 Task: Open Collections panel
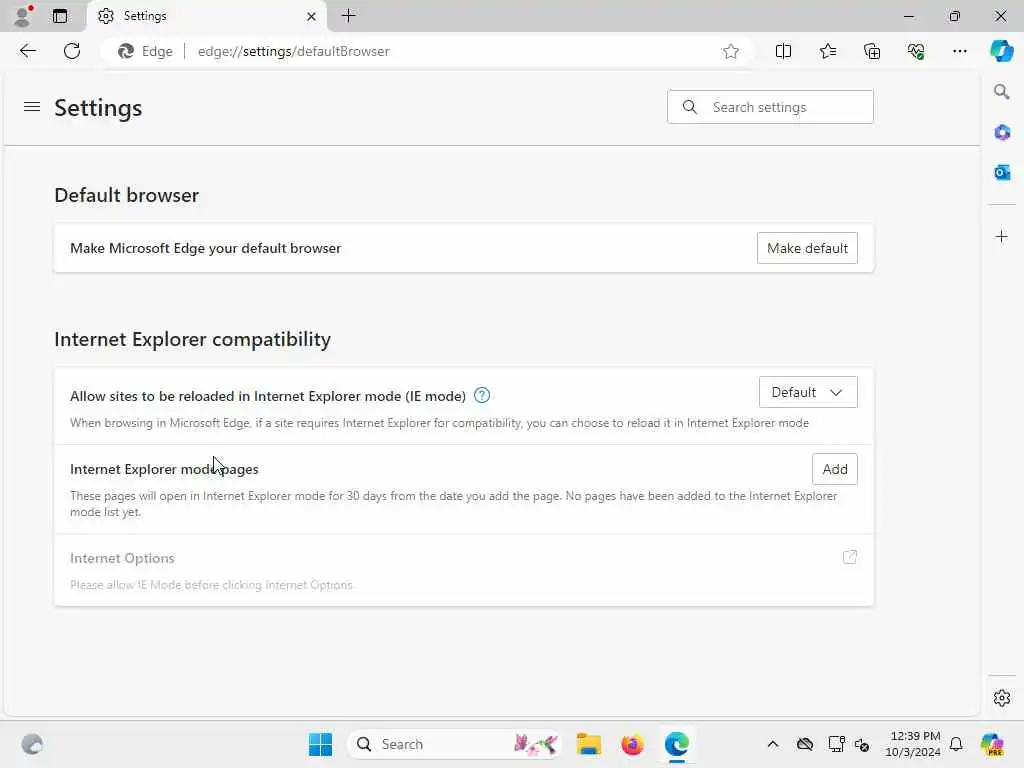(872, 51)
